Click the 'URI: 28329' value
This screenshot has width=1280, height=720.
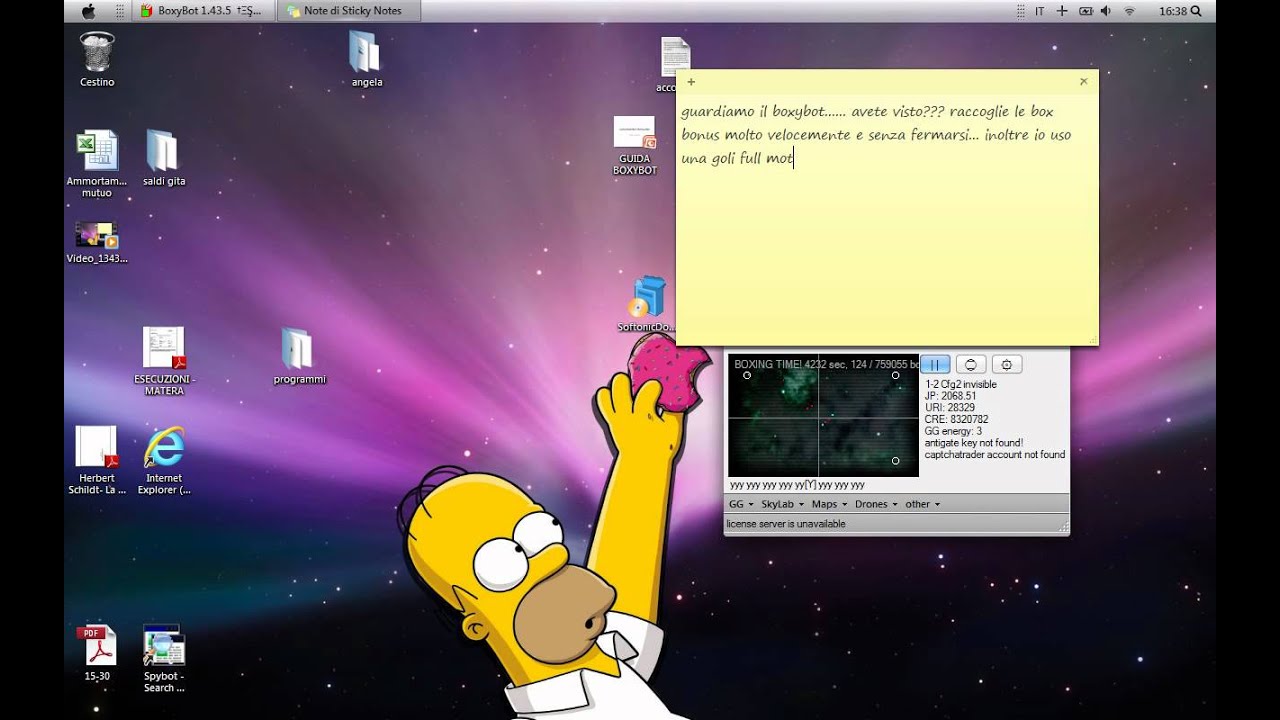pos(950,408)
